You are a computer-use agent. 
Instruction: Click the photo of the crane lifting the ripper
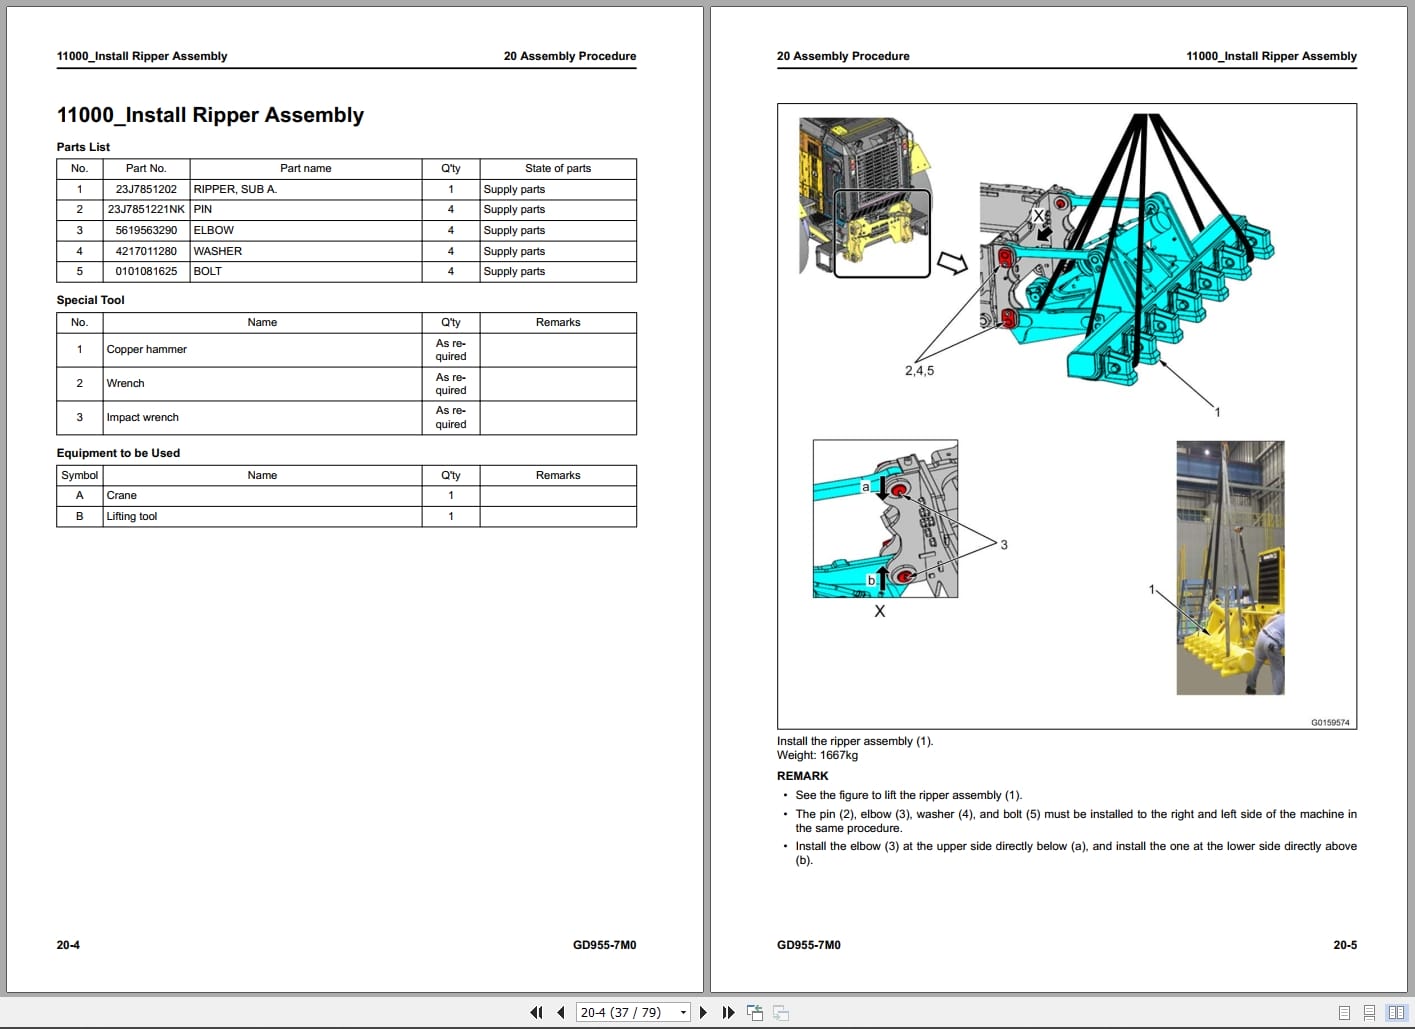coord(1230,568)
